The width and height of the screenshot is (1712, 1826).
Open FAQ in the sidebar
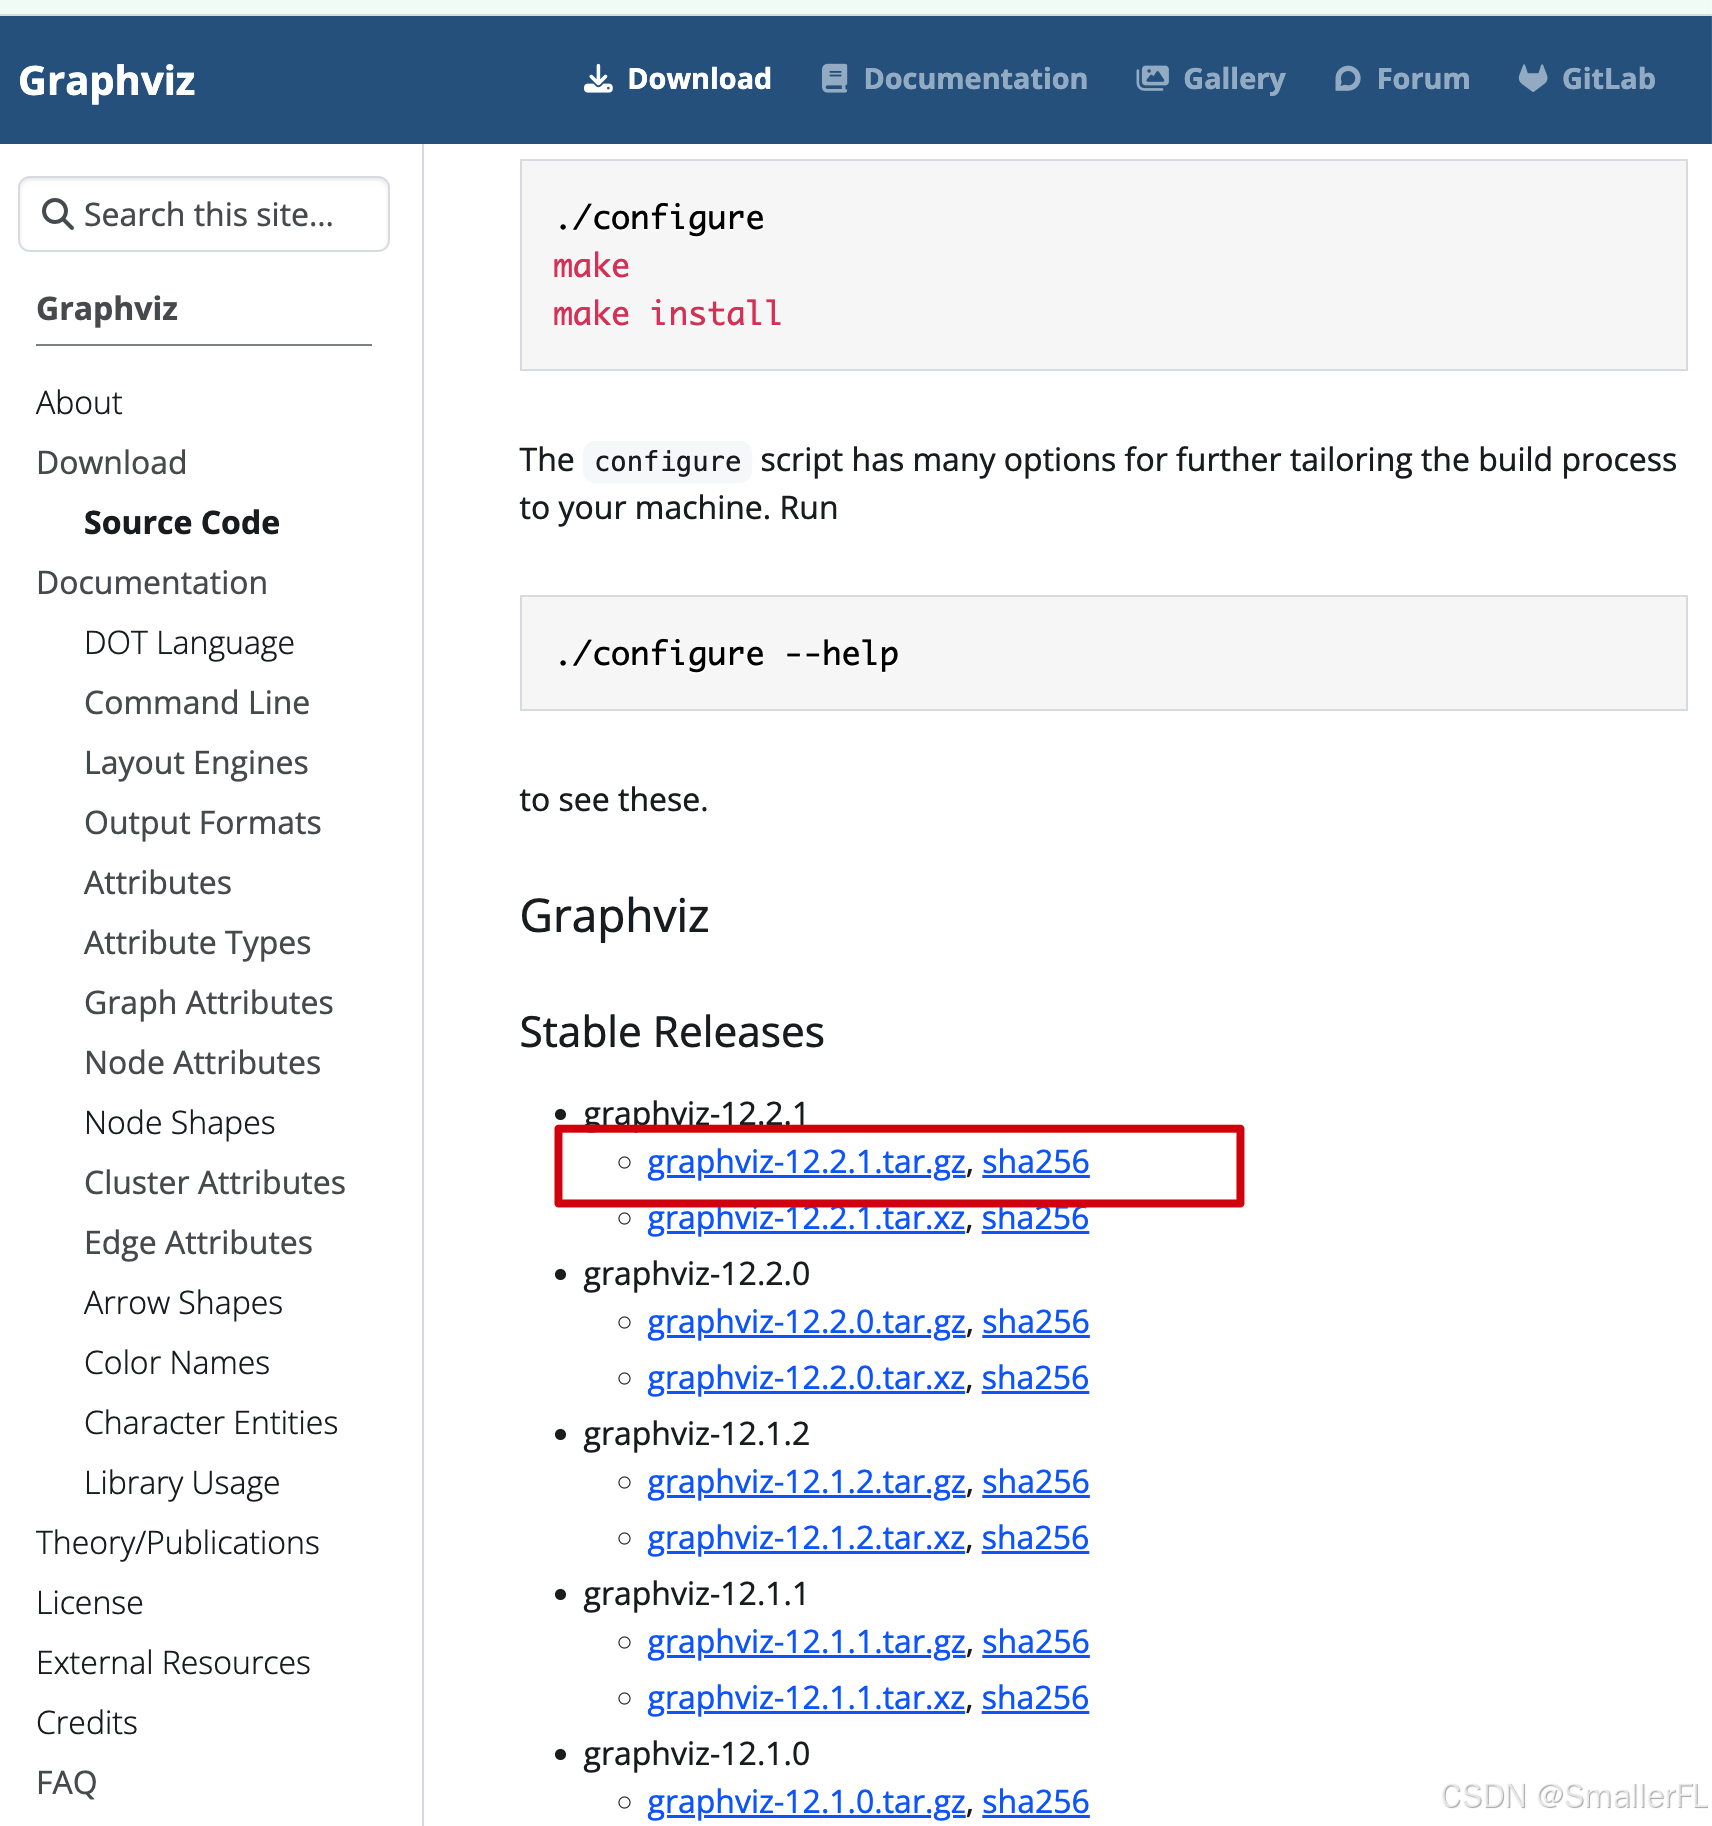pos(67,1783)
